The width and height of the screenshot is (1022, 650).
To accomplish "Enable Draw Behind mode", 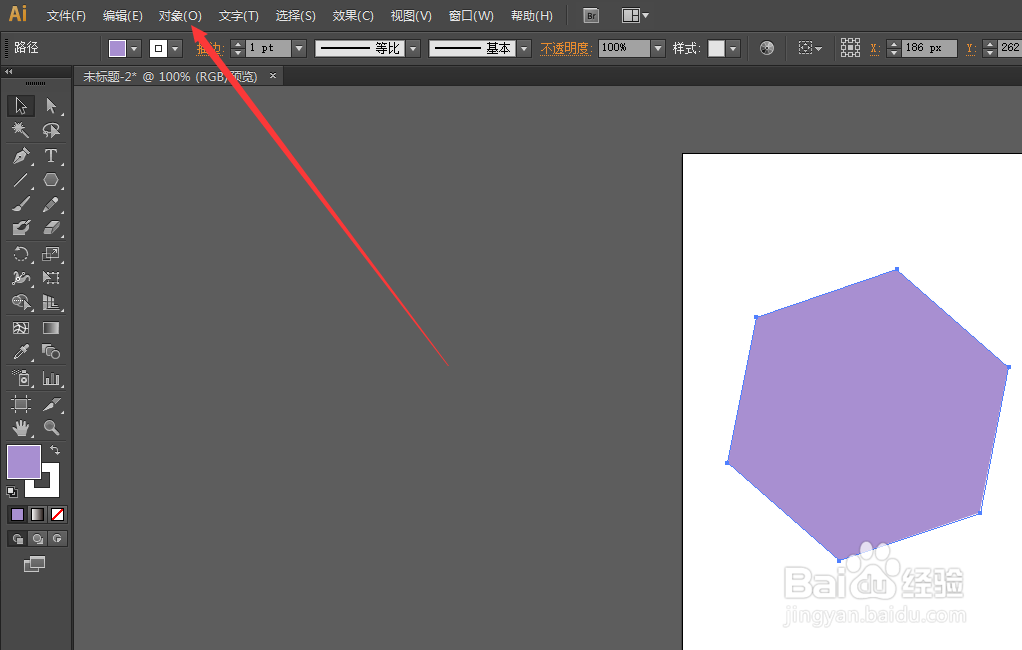I will click(x=38, y=539).
